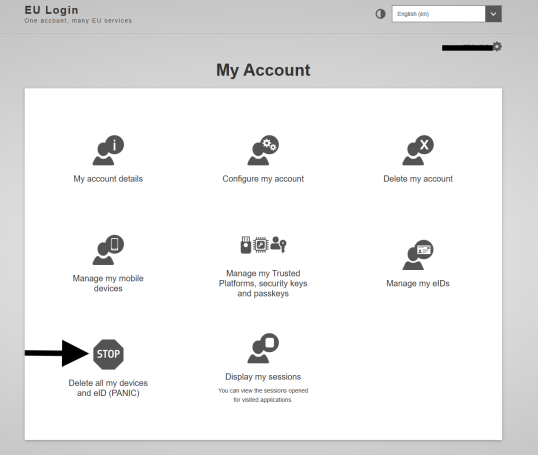Screen dimensions: 538x455
Task: Follow the Configure my account link
Action: (263, 179)
